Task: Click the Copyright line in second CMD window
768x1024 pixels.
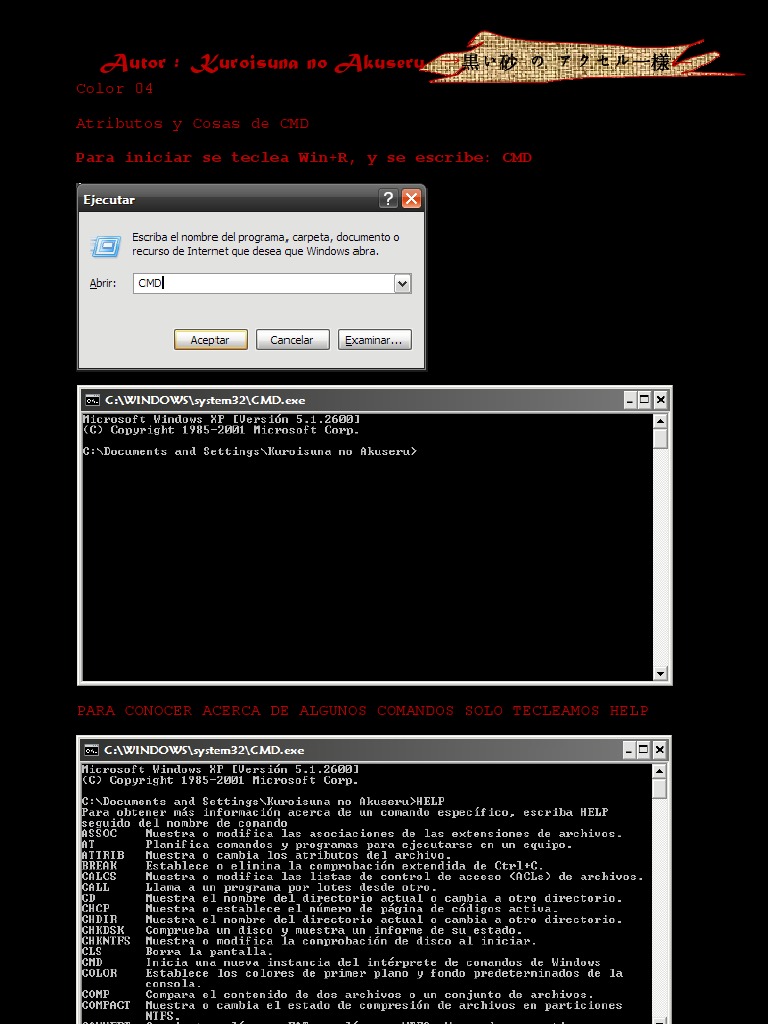Action: click(220, 780)
